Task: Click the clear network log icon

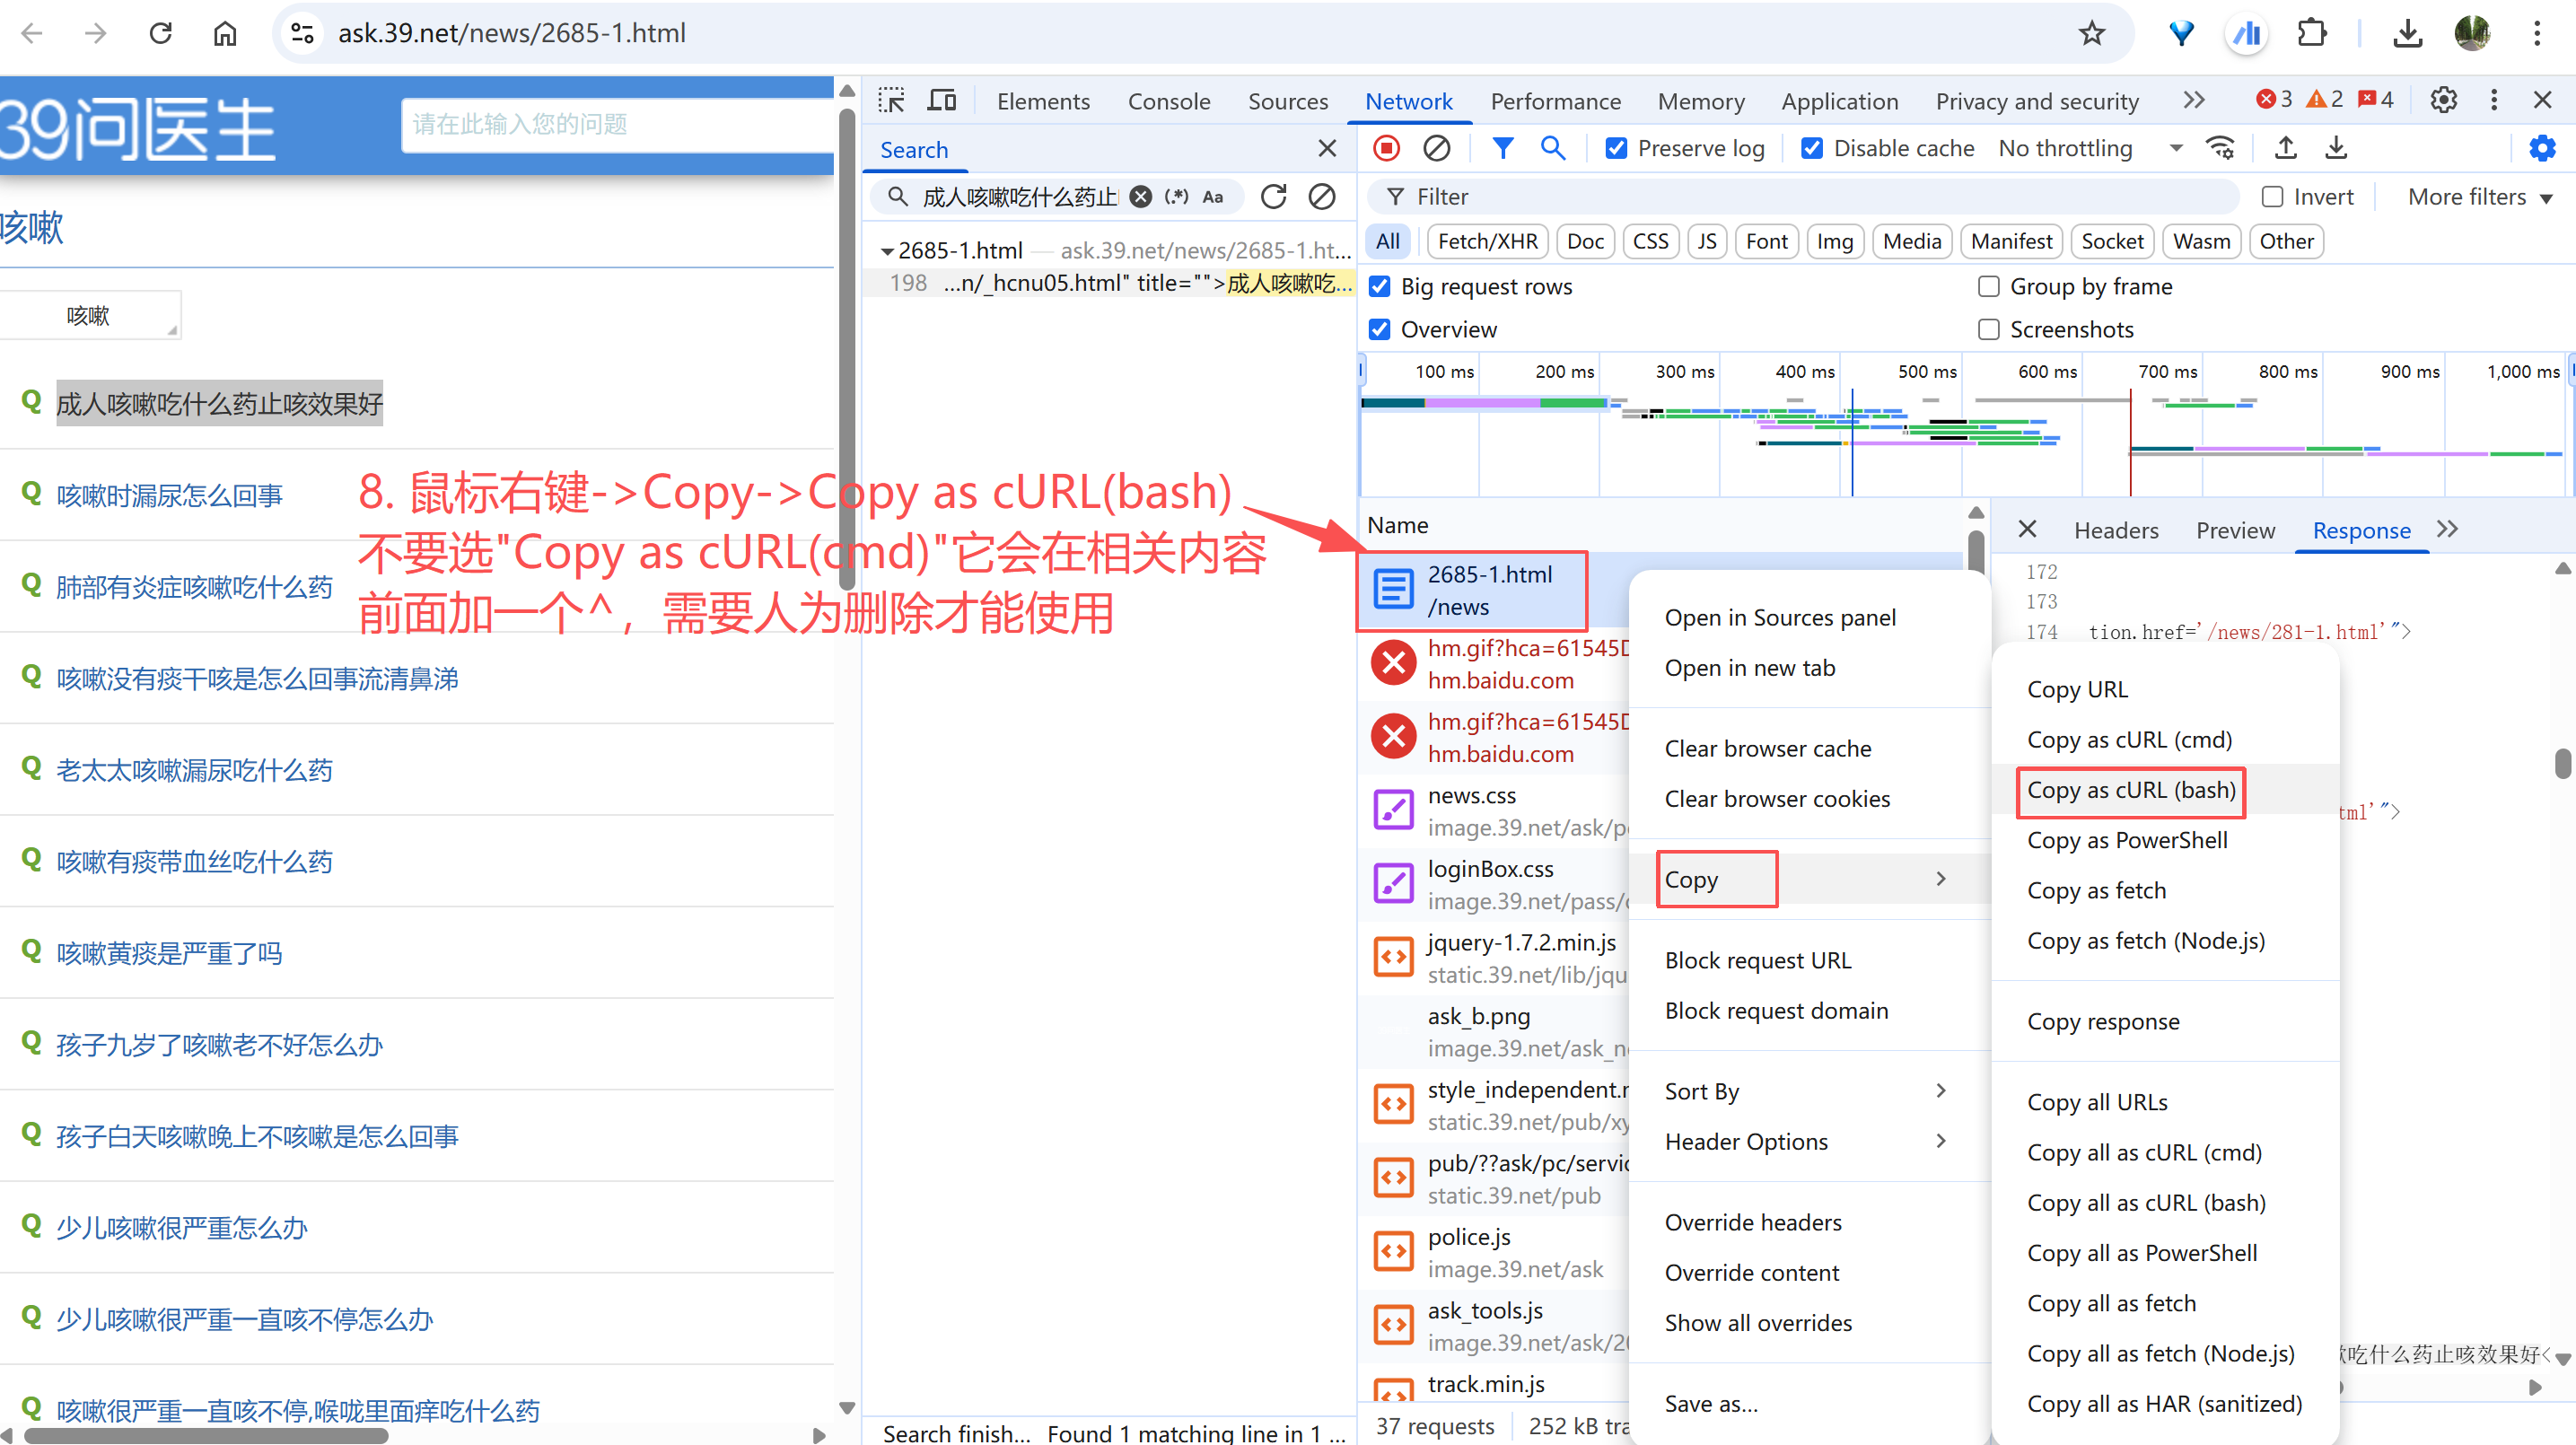Action: (x=1436, y=149)
